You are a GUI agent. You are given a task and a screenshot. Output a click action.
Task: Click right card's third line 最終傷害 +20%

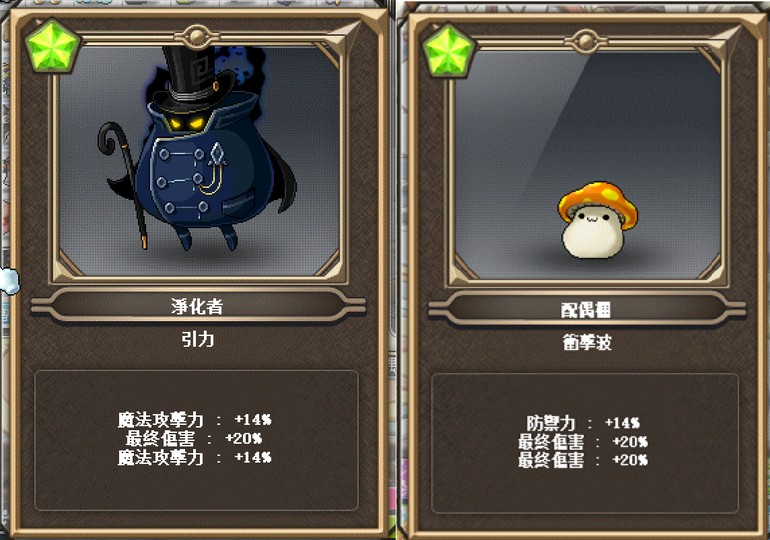click(x=583, y=460)
